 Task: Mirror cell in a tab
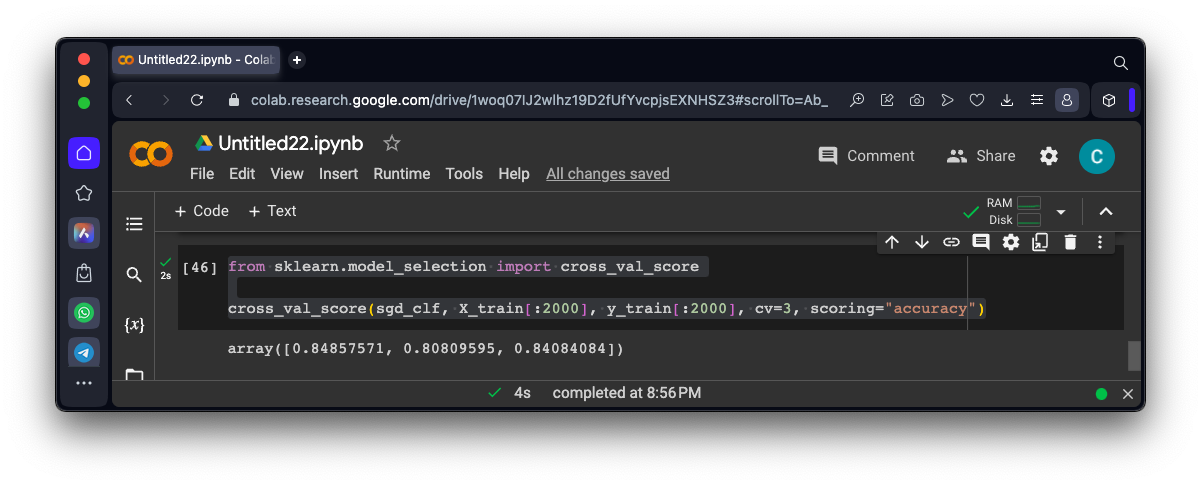coord(1040,242)
